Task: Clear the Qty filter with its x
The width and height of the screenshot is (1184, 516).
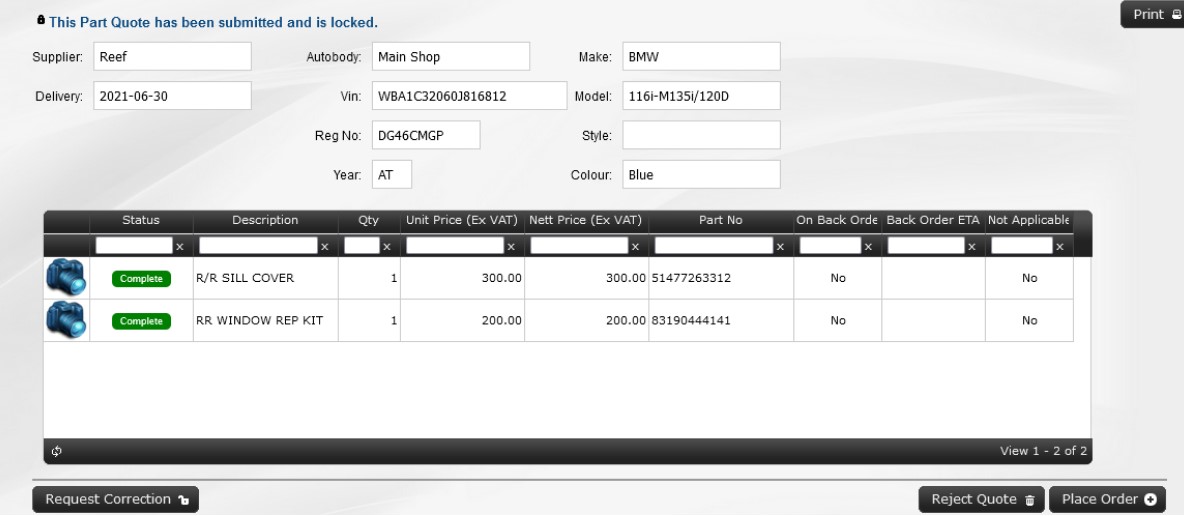Action: (x=387, y=246)
